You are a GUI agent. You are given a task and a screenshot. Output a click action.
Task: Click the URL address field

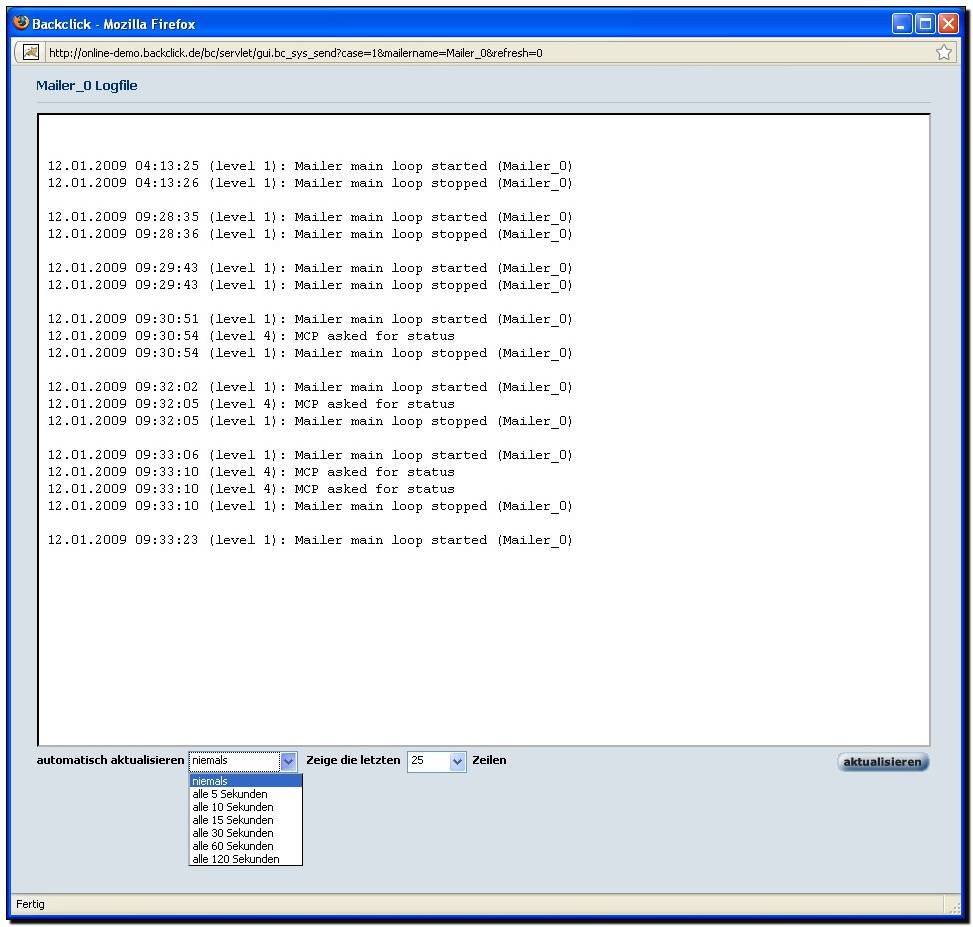coord(488,53)
